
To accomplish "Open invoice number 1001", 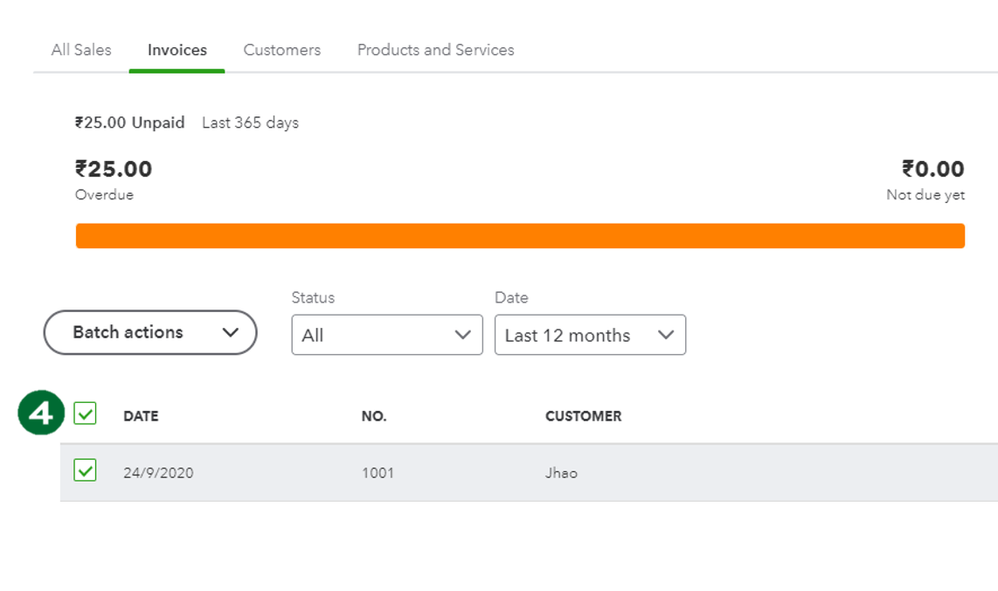I will [378, 473].
